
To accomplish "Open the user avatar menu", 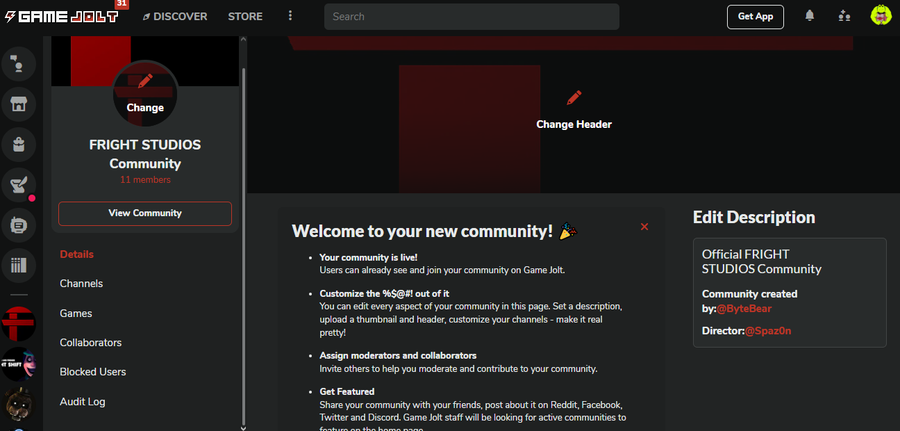I will point(880,15).
